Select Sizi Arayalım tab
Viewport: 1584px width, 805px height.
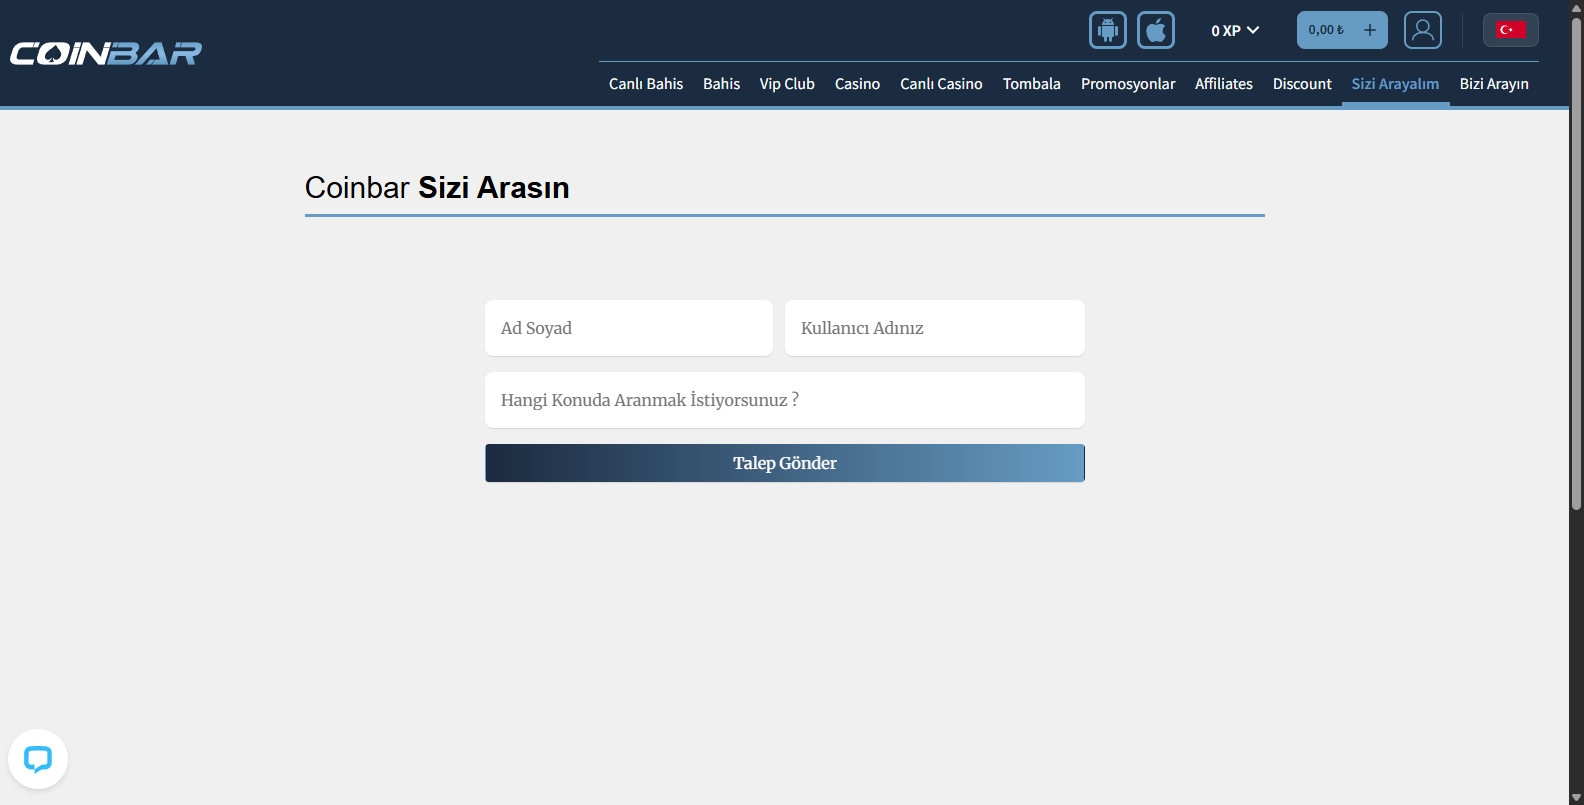(x=1395, y=84)
